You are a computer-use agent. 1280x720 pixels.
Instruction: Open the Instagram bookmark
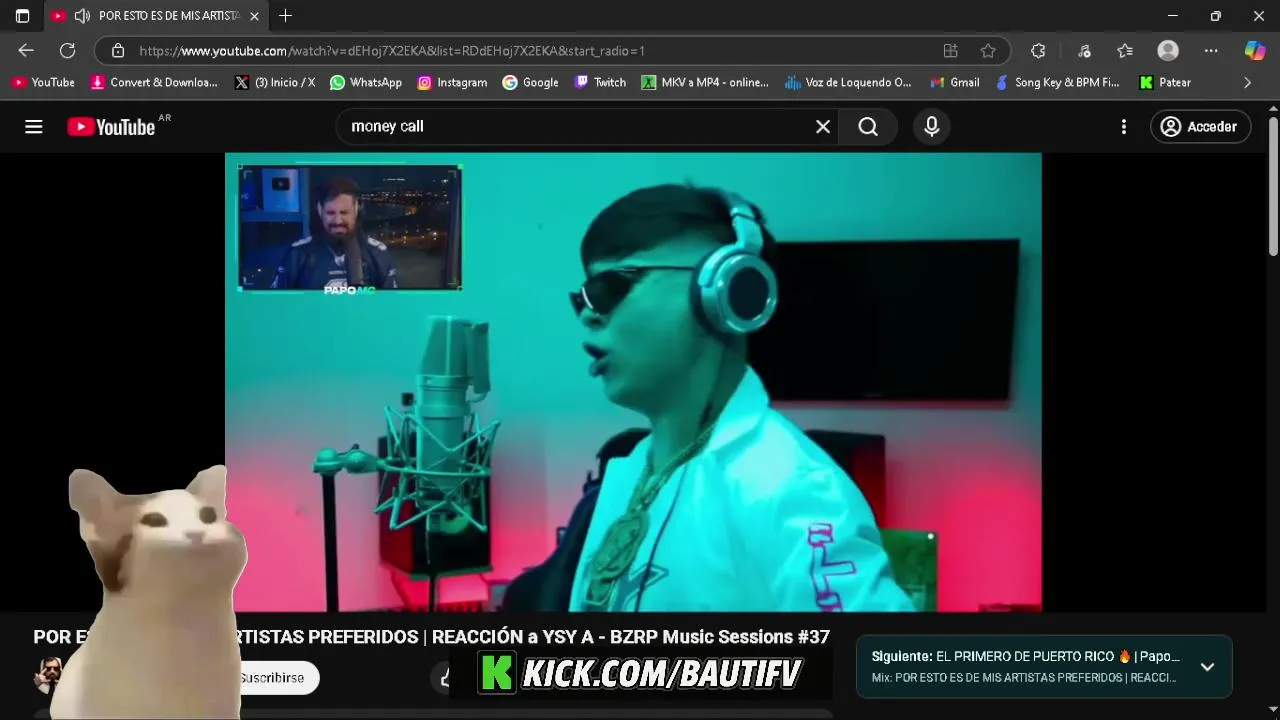(452, 82)
